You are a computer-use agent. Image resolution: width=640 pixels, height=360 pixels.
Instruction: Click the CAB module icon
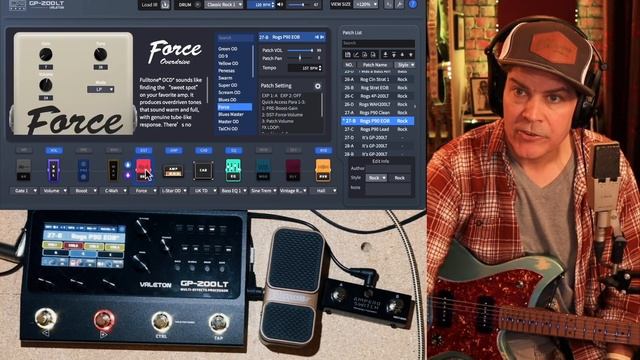(x=203, y=171)
